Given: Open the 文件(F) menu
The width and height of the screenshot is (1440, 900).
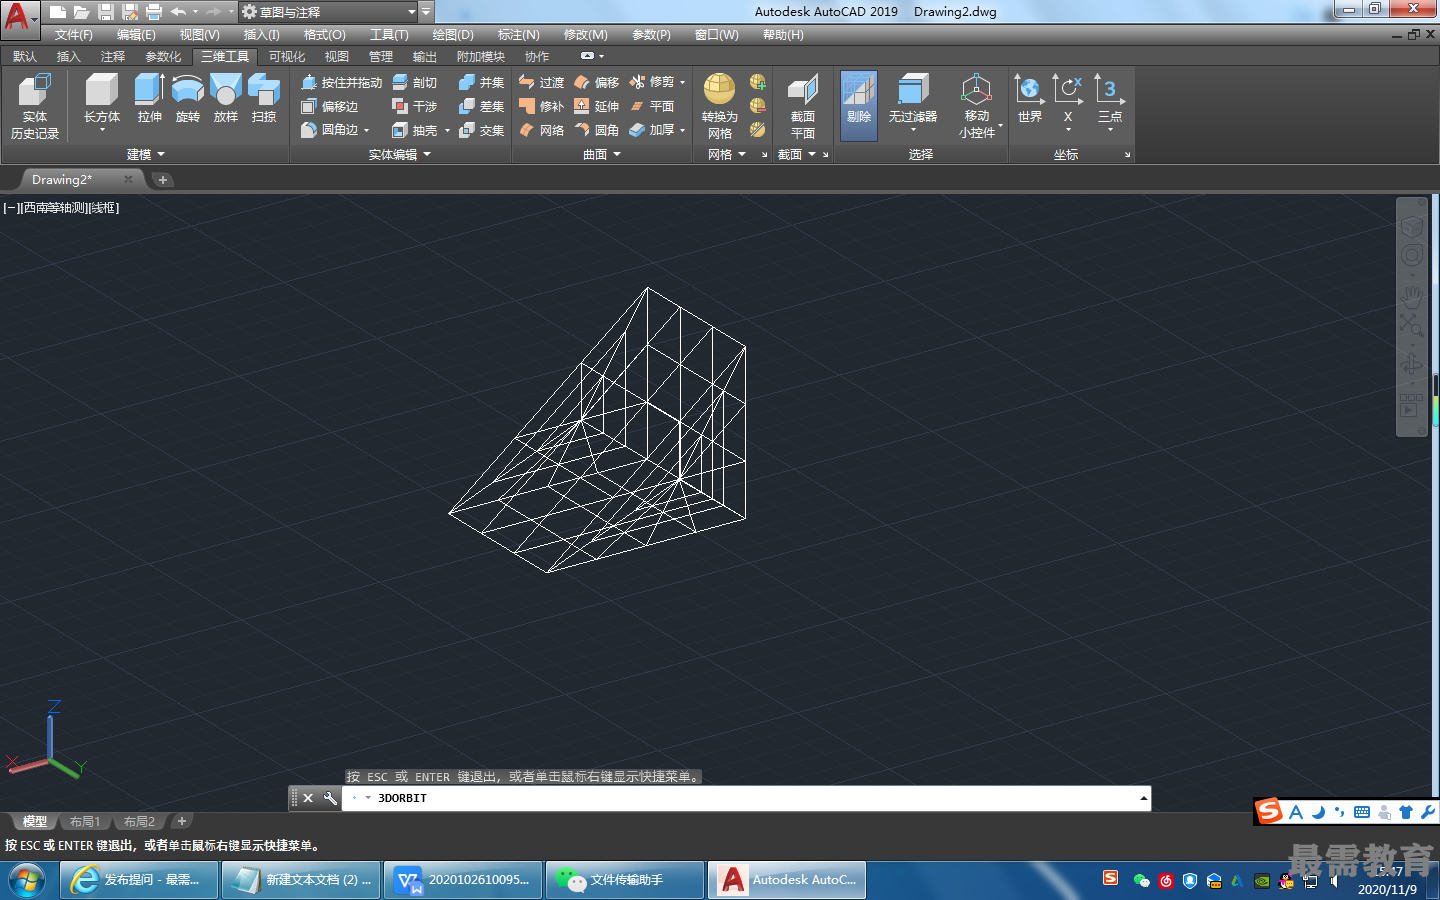Looking at the screenshot, I should (74, 35).
